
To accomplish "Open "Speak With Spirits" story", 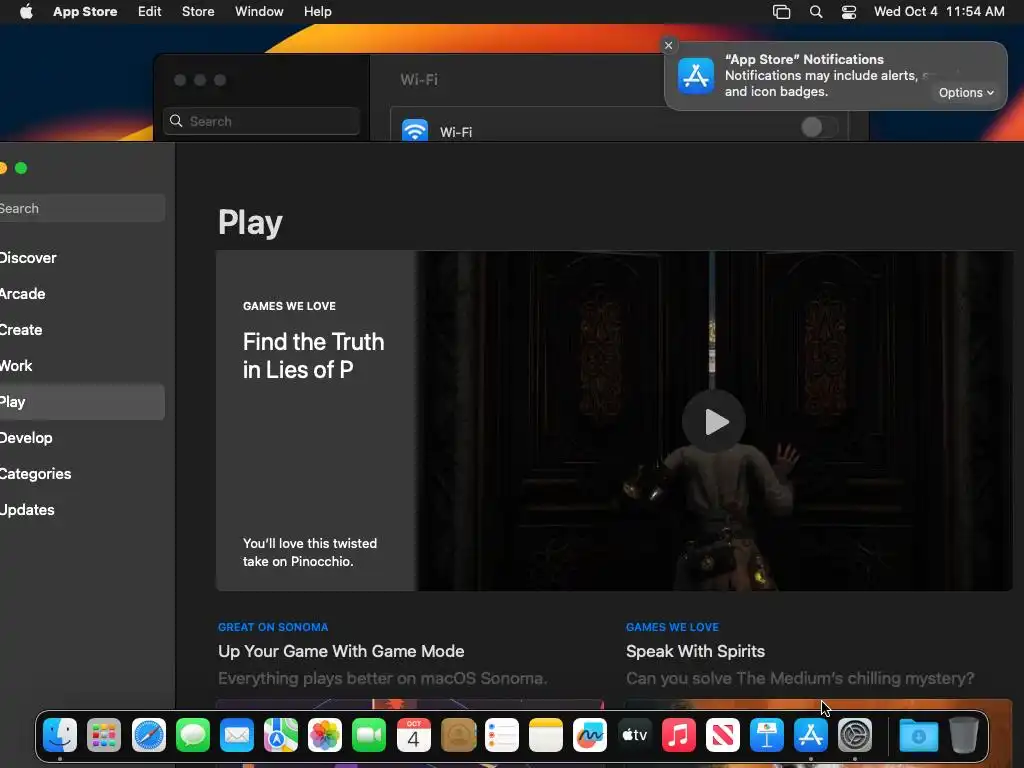I will [x=695, y=651].
